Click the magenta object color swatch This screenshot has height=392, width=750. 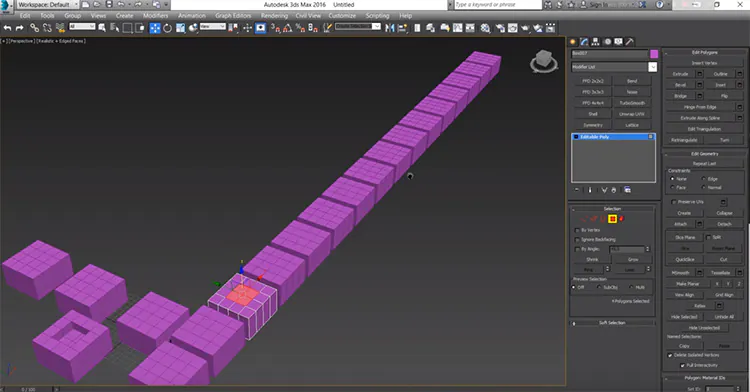pos(654,54)
